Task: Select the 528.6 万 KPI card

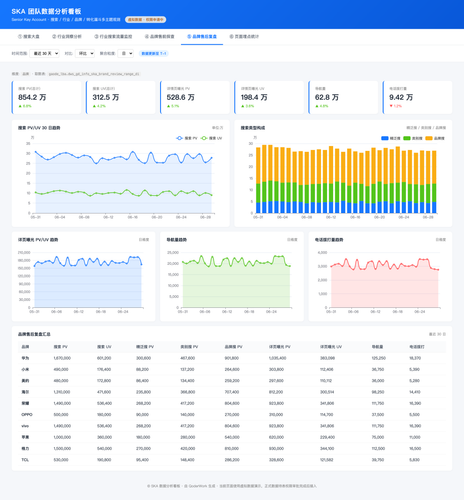Action: (x=195, y=97)
